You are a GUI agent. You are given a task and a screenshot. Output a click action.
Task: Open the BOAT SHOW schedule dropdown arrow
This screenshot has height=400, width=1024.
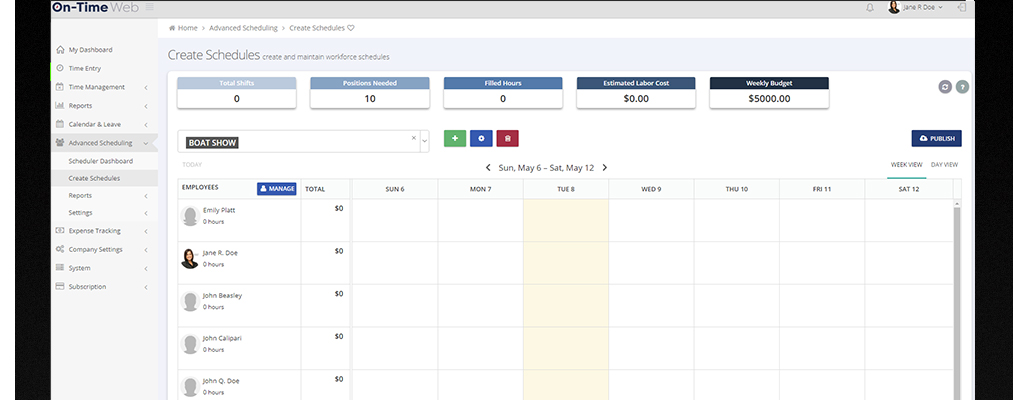[424, 141]
